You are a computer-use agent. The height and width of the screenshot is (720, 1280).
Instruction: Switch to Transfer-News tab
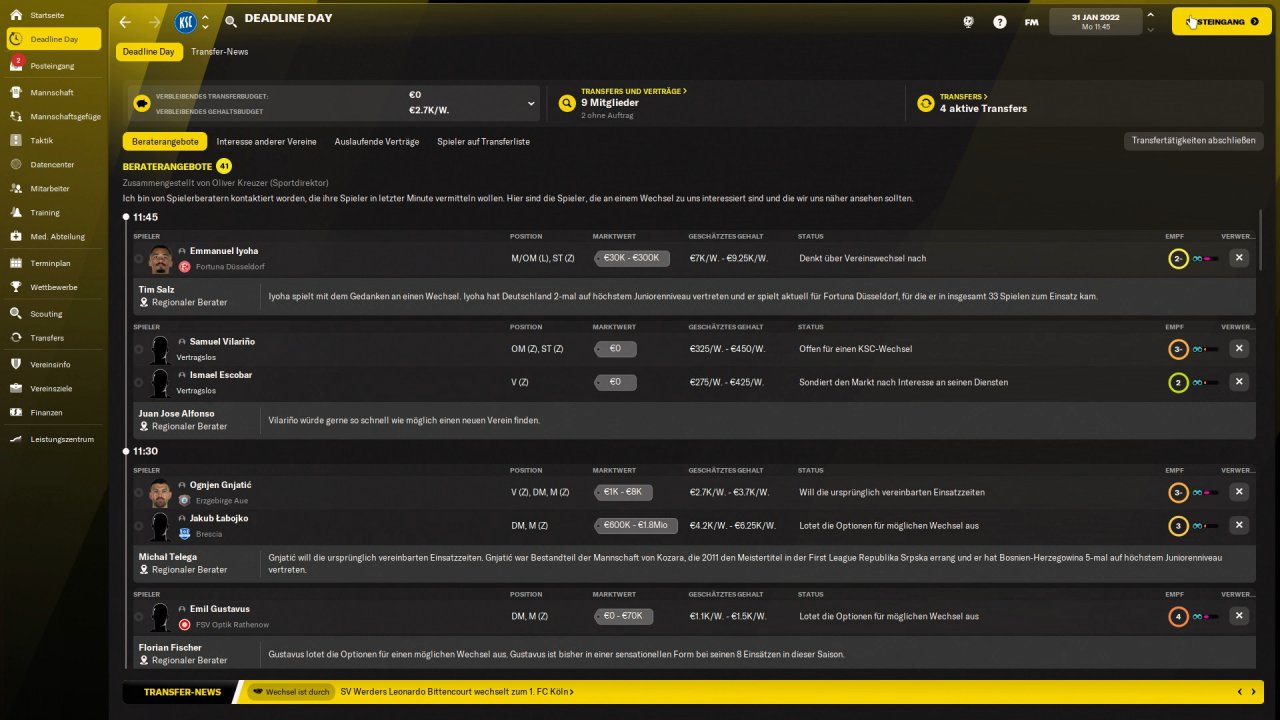[x=220, y=51]
